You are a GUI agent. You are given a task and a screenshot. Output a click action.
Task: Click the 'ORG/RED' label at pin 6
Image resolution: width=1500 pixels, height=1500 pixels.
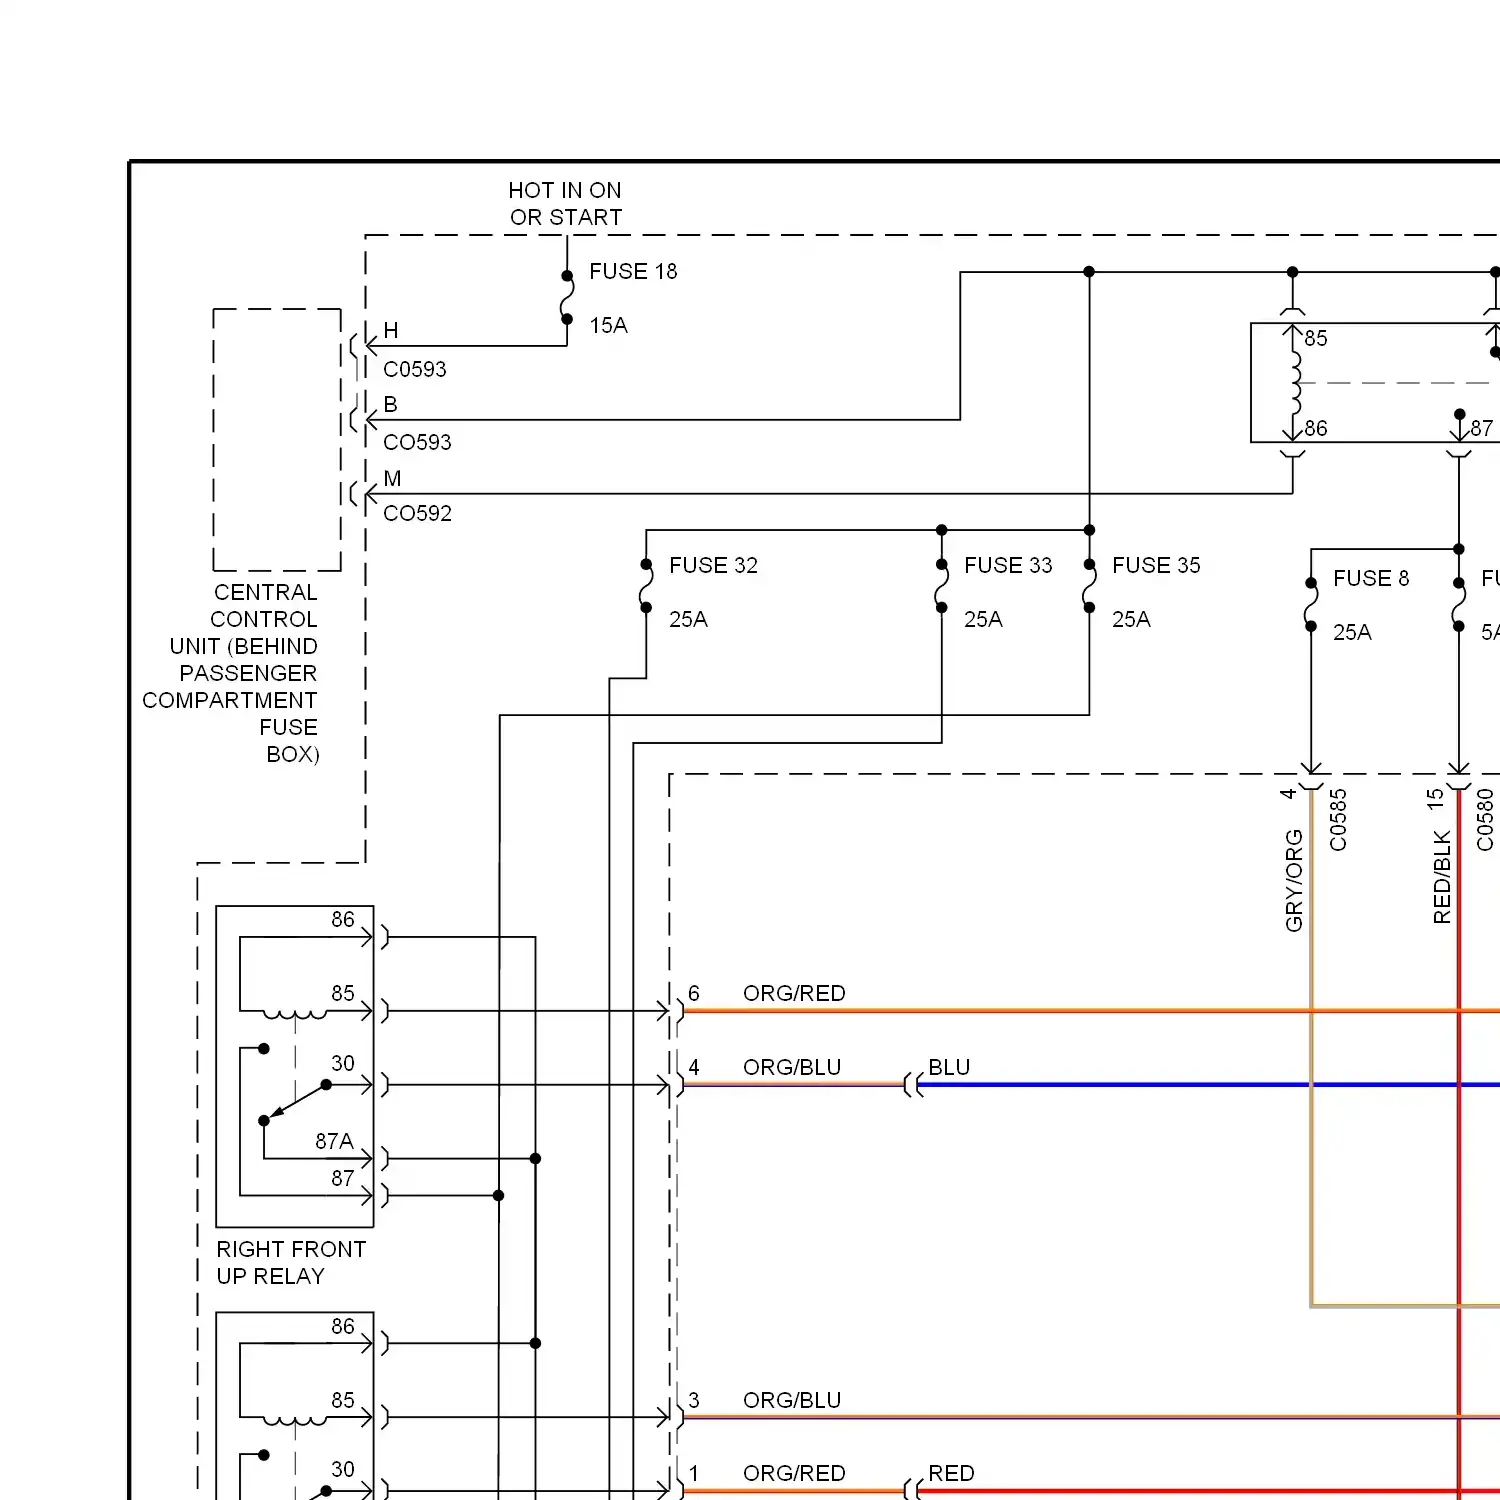click(794, 994)
